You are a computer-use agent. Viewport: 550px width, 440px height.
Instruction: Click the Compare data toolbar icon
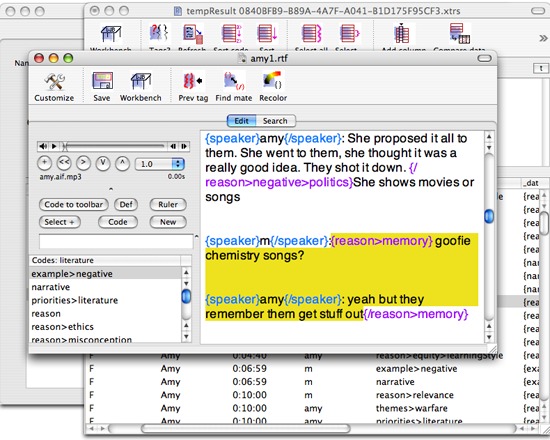pos(460,34)
